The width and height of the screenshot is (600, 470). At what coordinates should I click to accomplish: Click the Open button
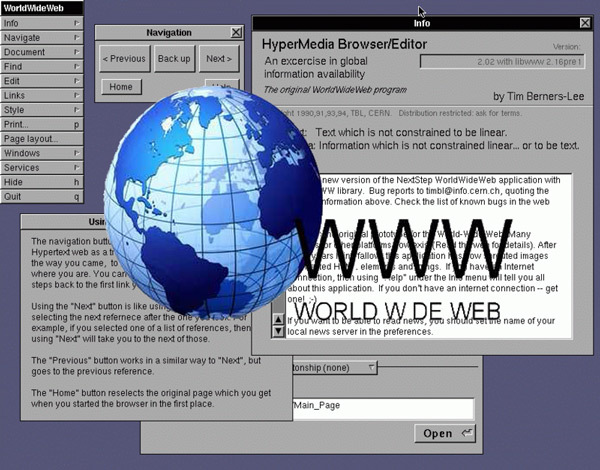click(x=445, y=433)
